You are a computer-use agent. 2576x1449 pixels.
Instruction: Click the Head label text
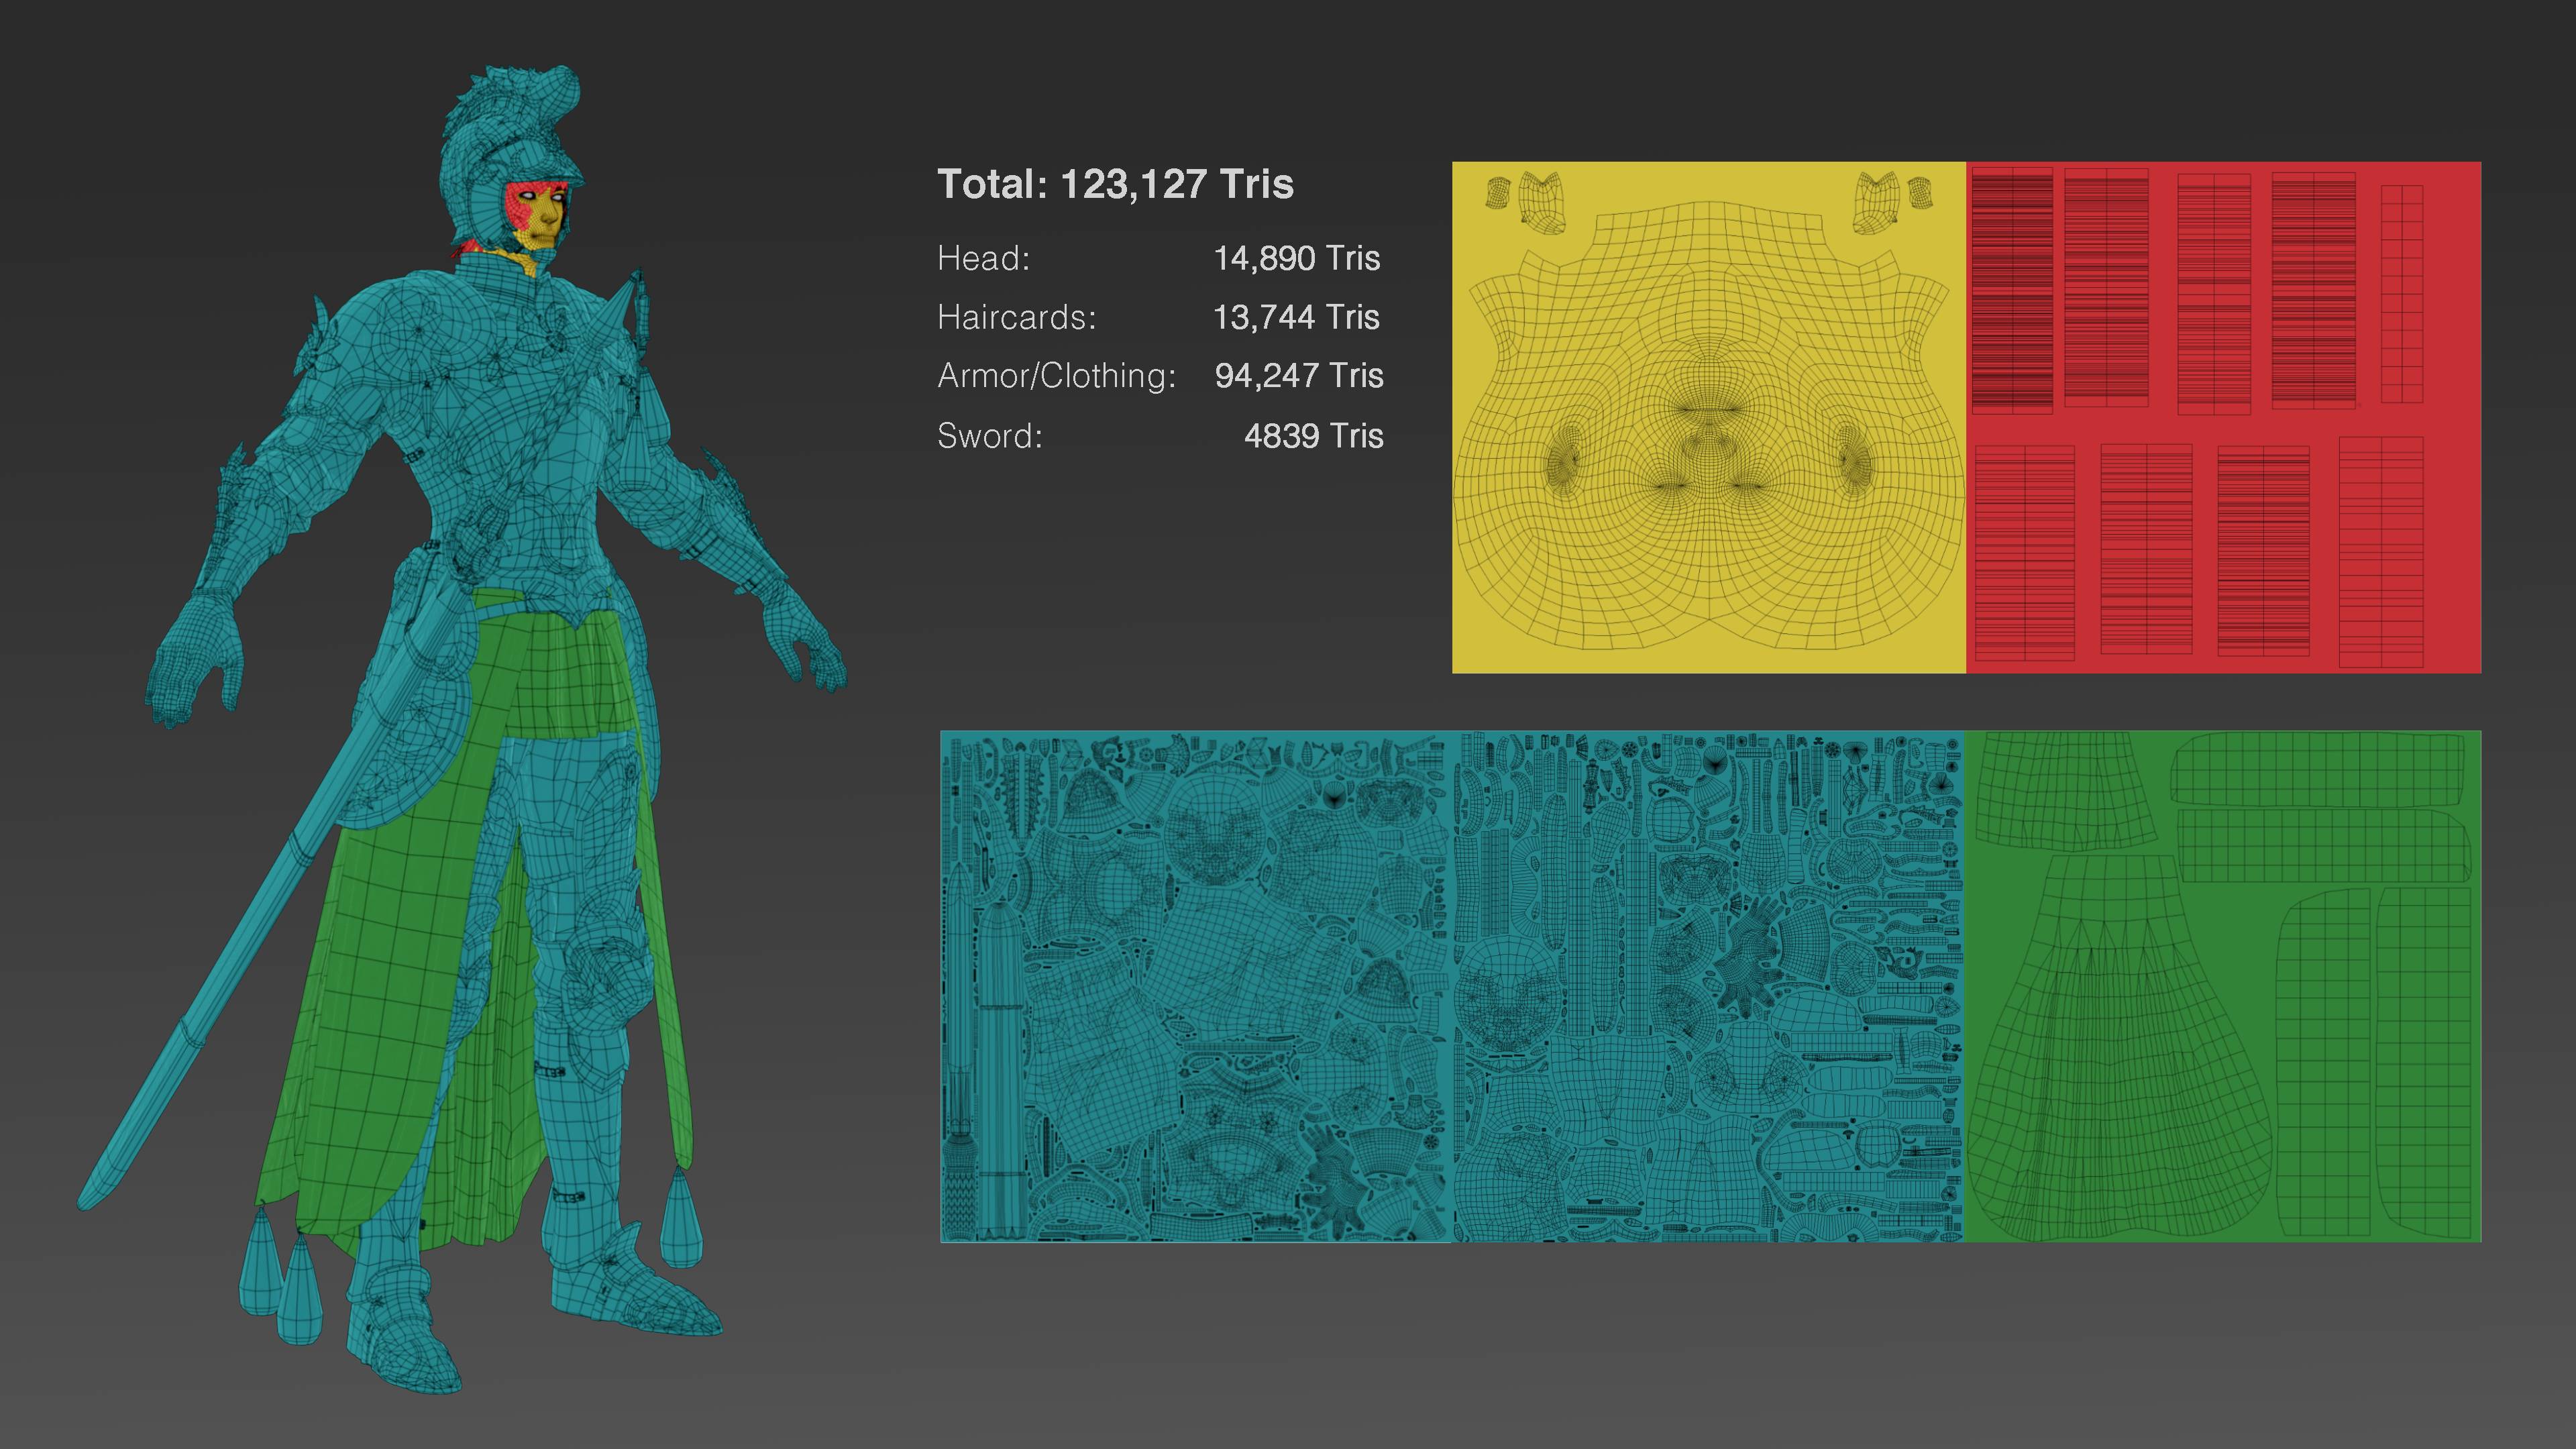[983, 259]
